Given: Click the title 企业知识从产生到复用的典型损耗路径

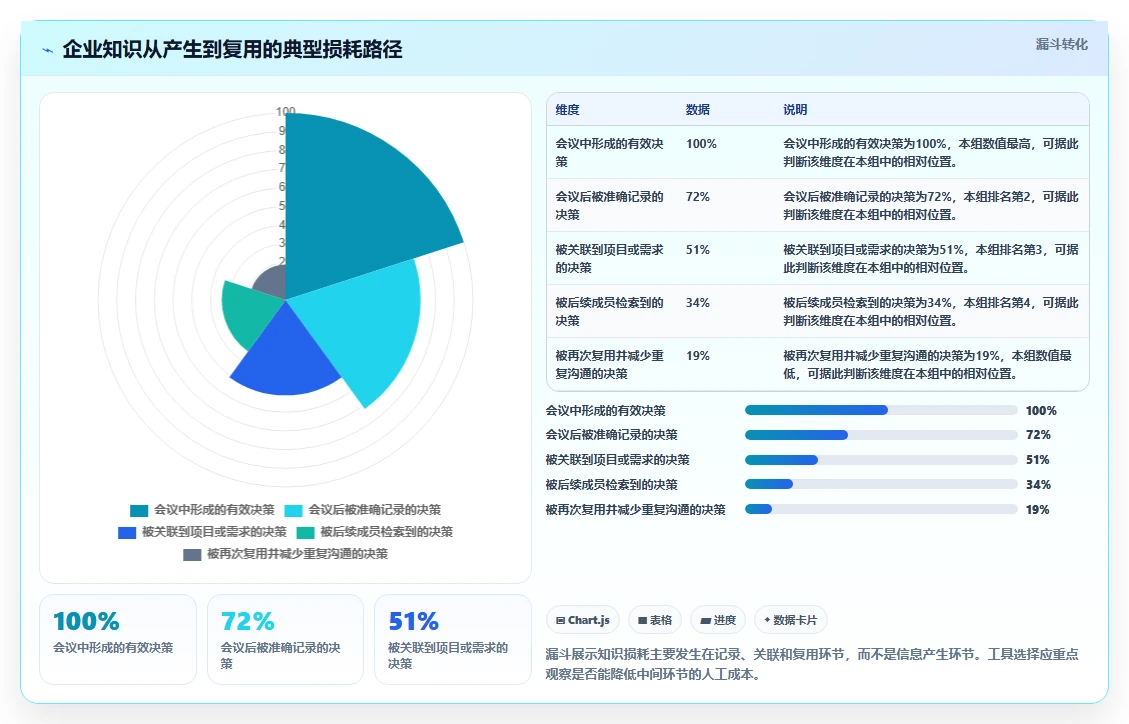Looking at the screenshot, I should 232,50.
